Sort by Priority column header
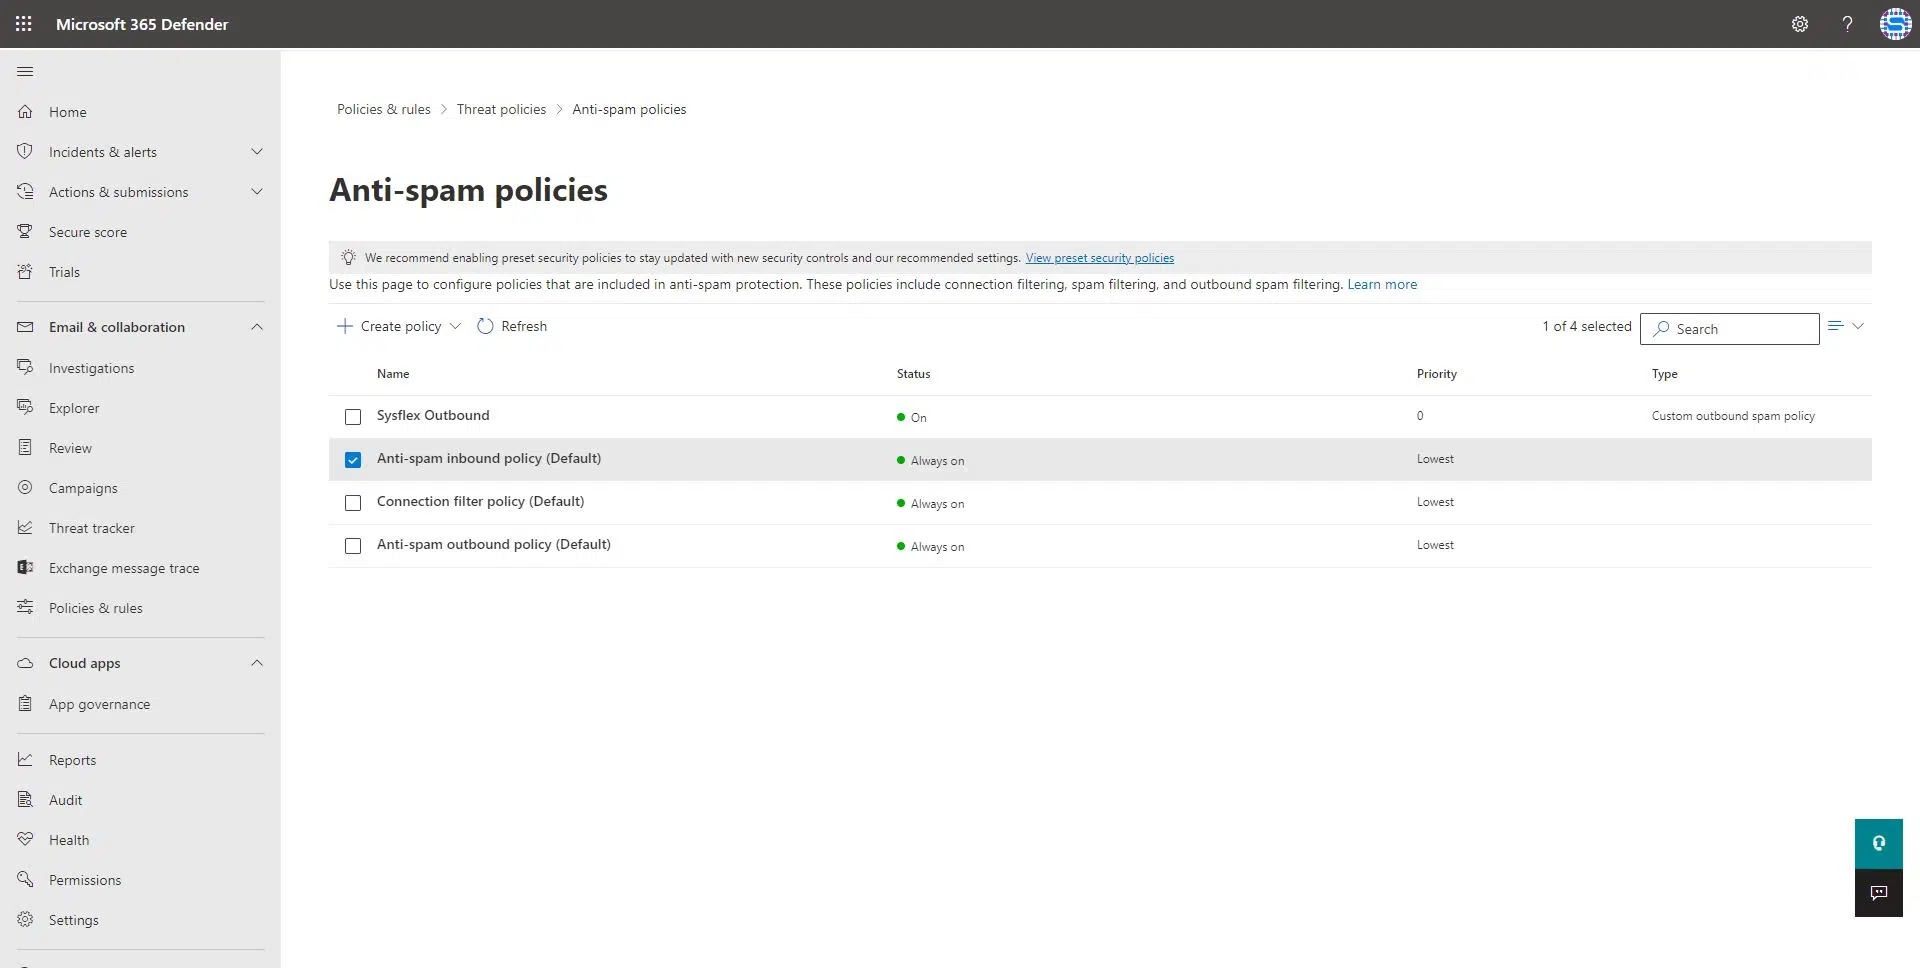This screenshot has height=968, width=1920. point(1436,374)
